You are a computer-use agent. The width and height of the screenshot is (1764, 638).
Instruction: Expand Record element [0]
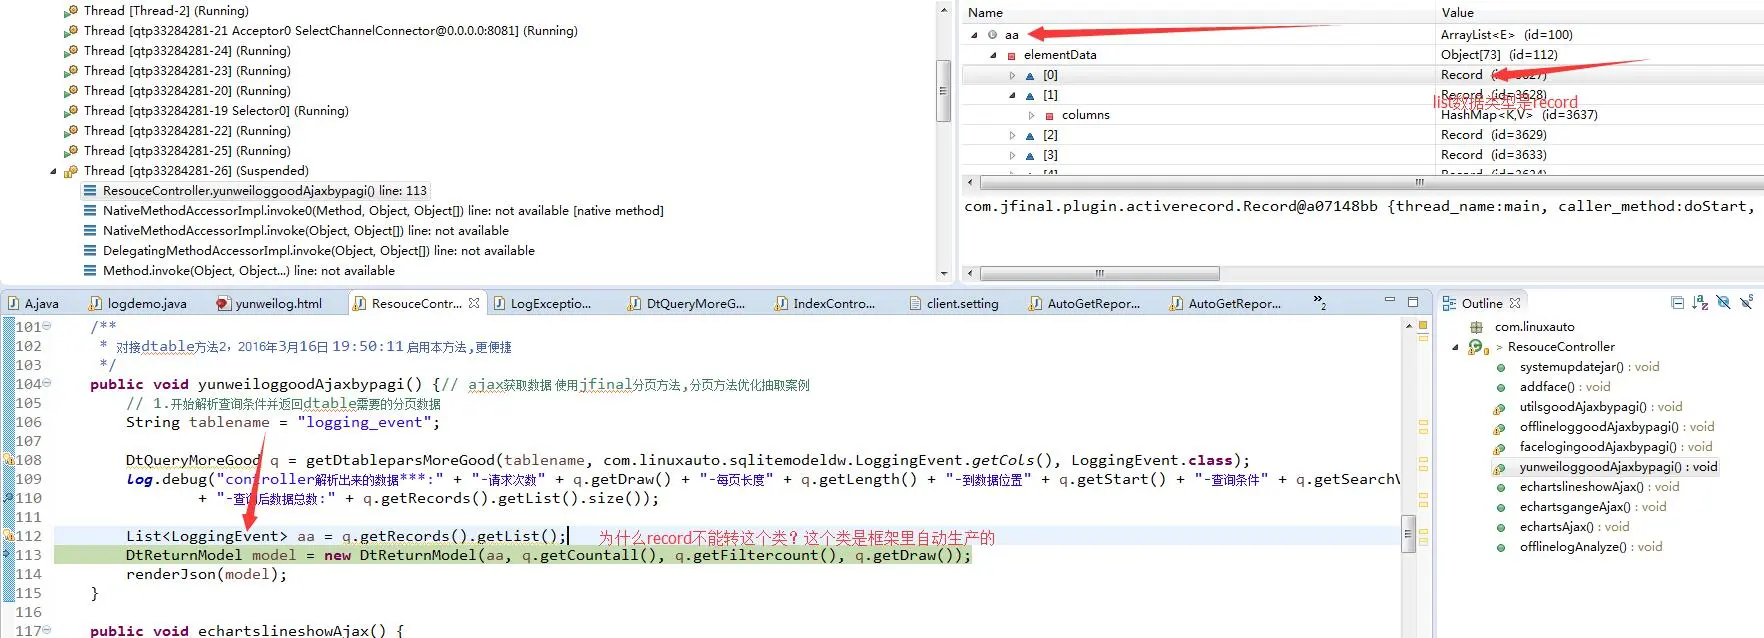point(1012,75)
